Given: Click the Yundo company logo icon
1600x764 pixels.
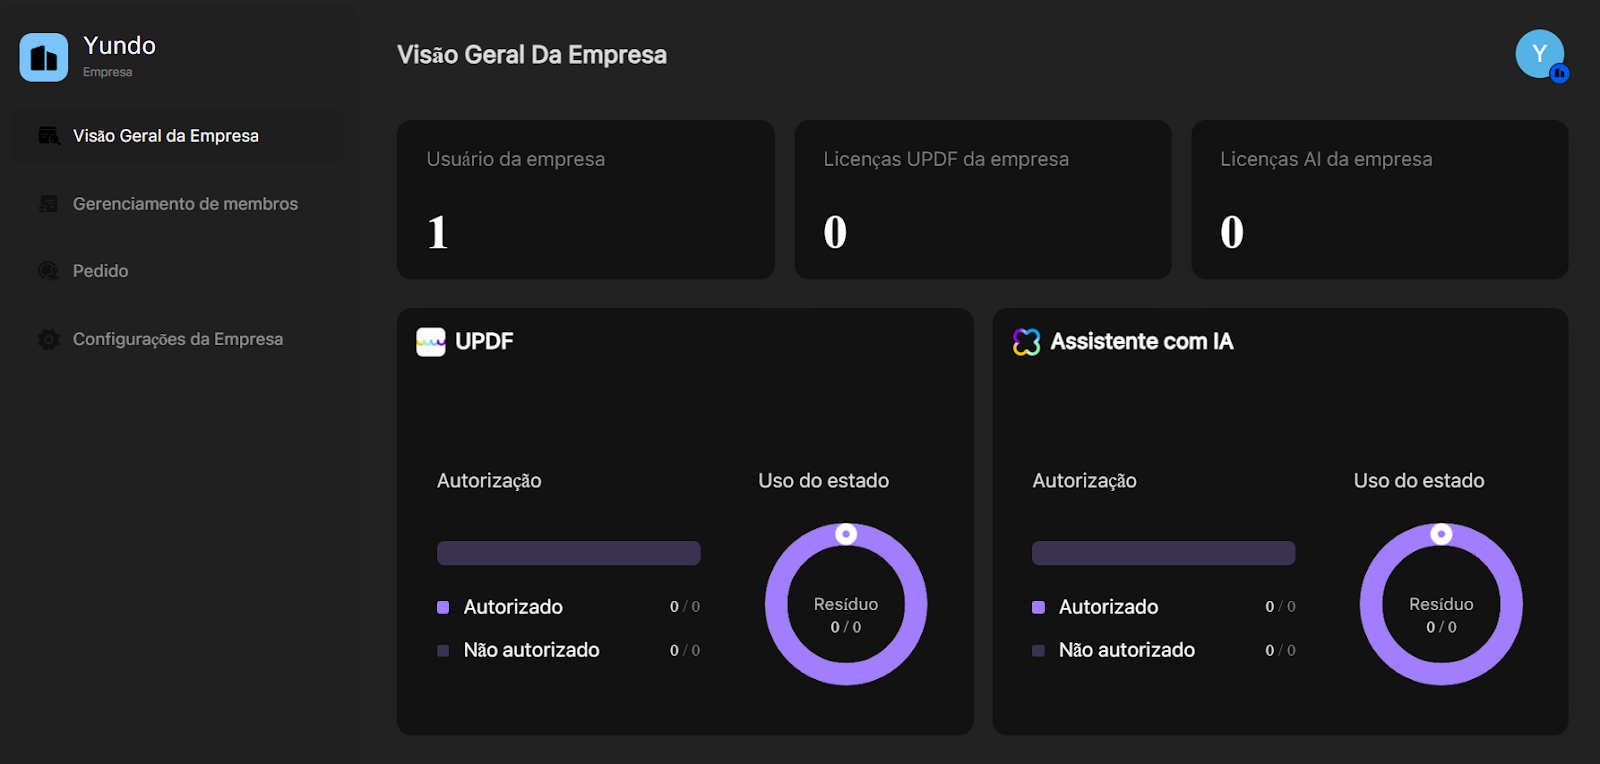Looking at the screenshot, I should (43, 57).
